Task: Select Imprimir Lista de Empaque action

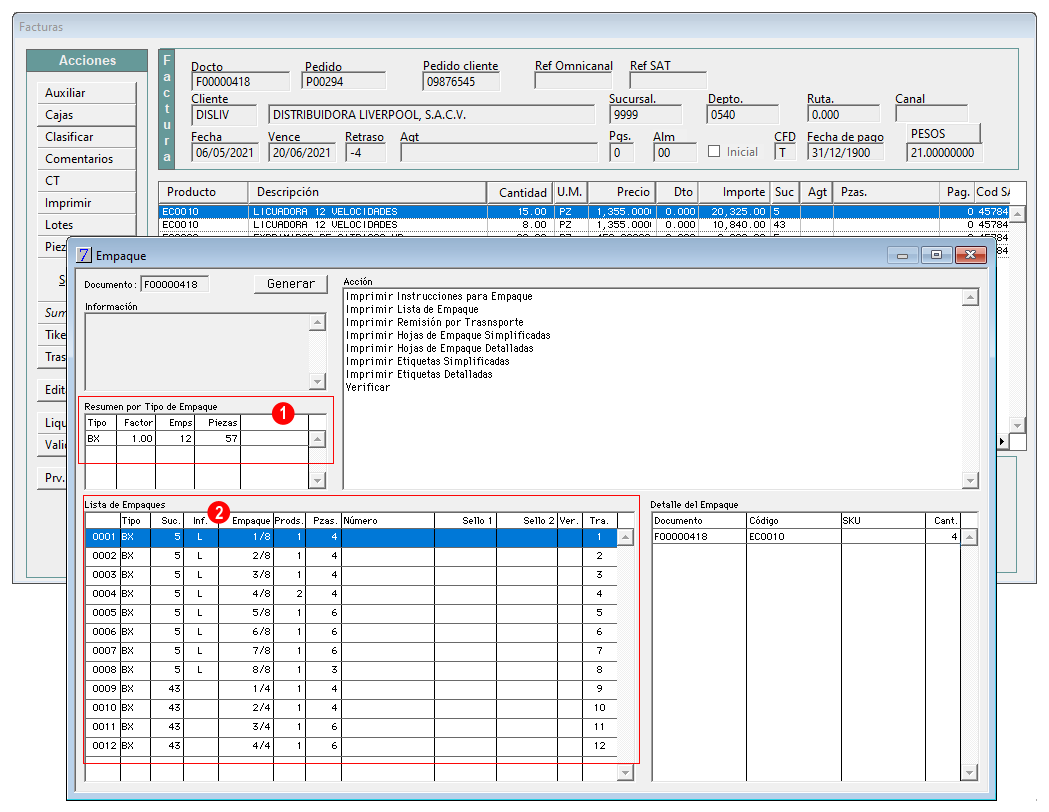Action: [412, 309]
